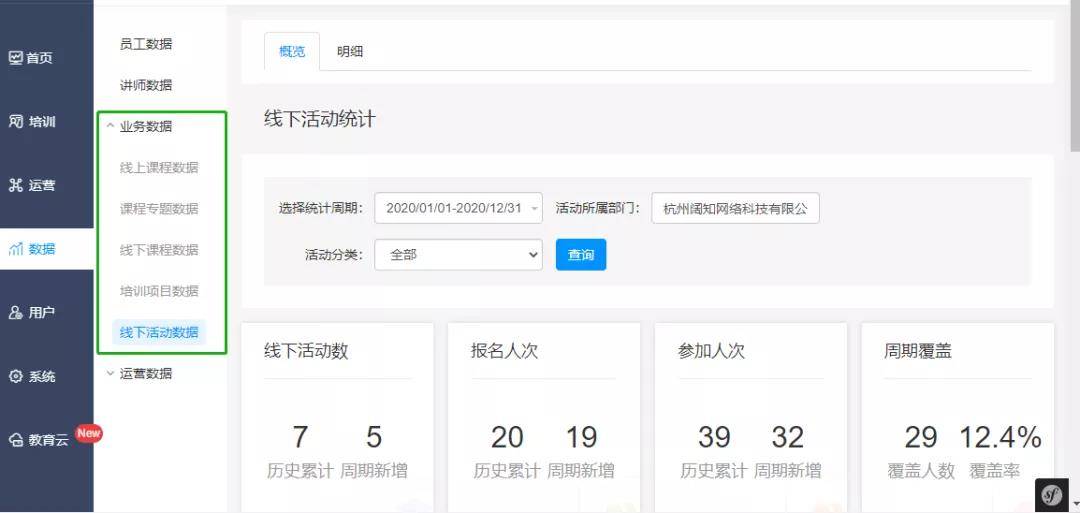This screenshot has width=1080, height=513.
Task: Open the 系统 gear icon in sidebar
Action: pyautogui.click(x=16, y=377)
